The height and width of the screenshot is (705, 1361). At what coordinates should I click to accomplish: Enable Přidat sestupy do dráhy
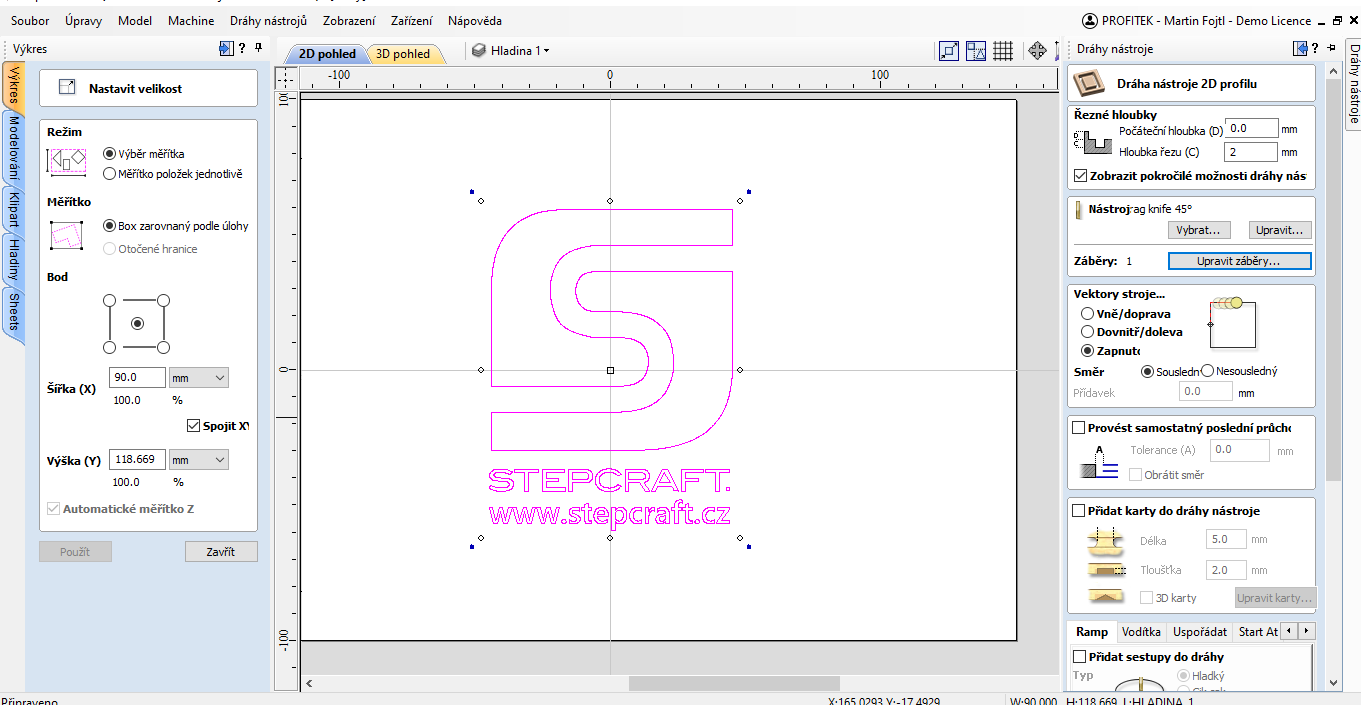[x=1079, y=657]
